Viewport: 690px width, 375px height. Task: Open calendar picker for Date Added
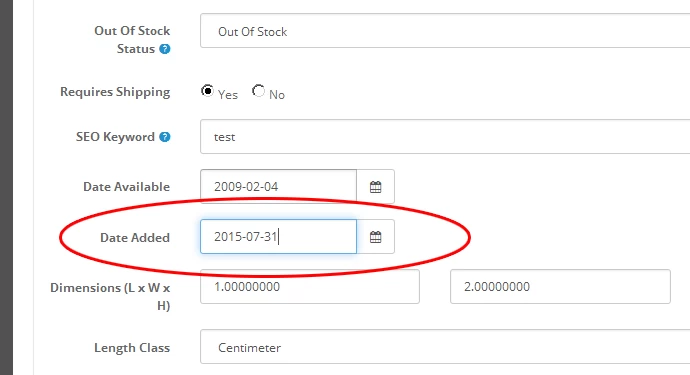click(375, 237)
